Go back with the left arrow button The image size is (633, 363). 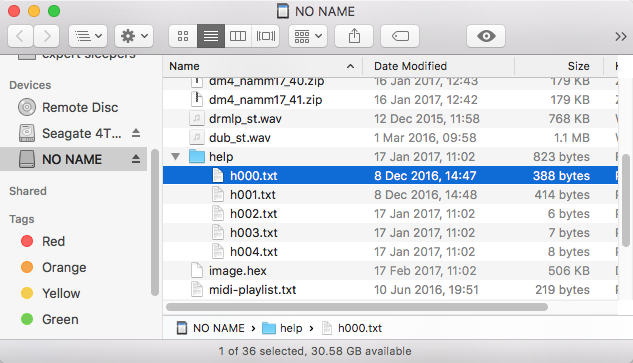pyautogui.click(x=20, y=36)
